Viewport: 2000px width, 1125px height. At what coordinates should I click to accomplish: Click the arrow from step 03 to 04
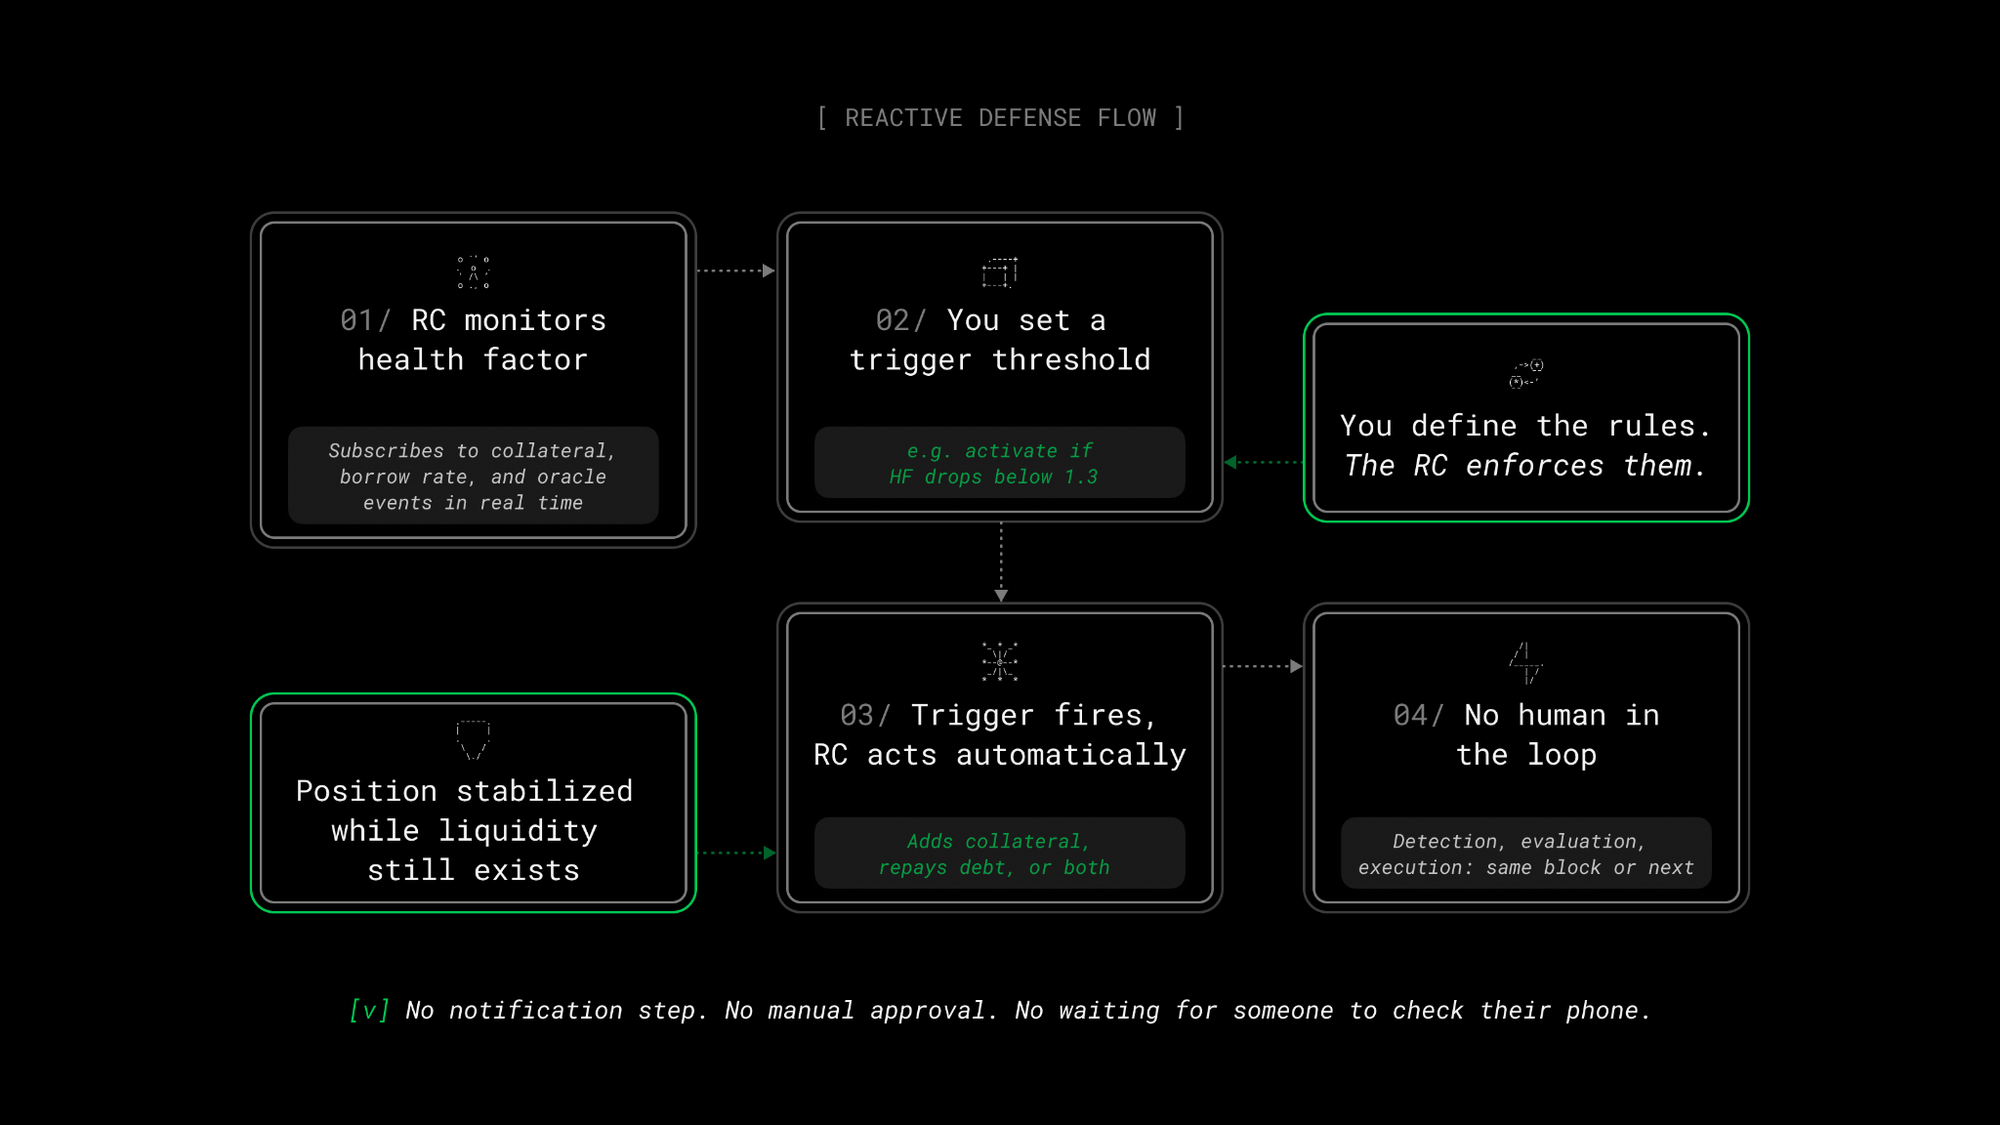(1262, 666)
